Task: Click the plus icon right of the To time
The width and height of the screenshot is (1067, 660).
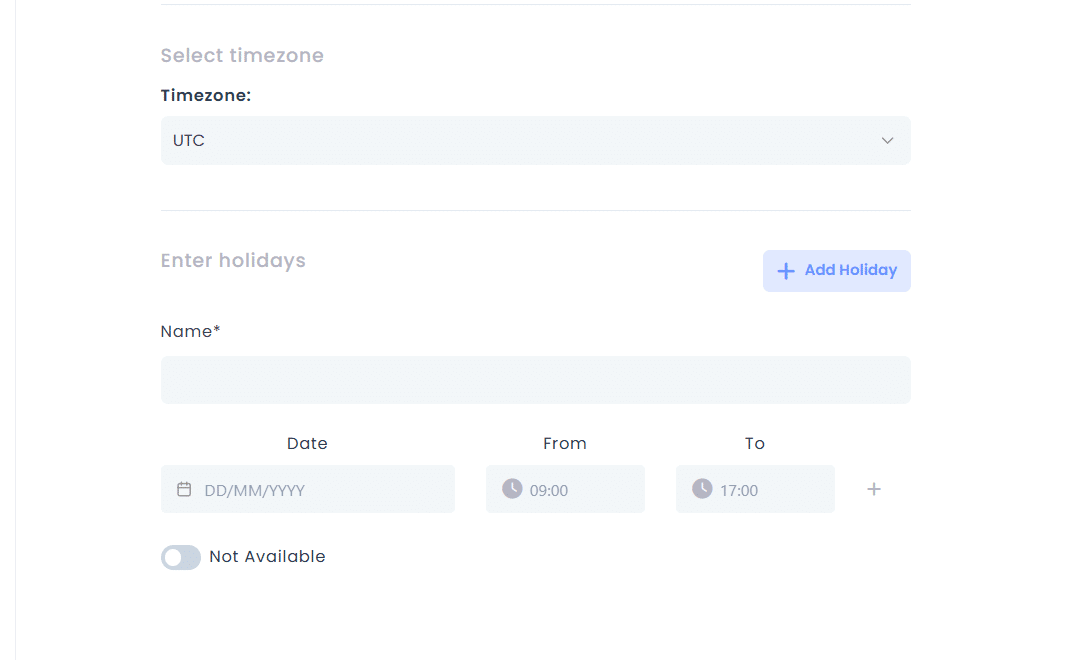Action: 874,489
